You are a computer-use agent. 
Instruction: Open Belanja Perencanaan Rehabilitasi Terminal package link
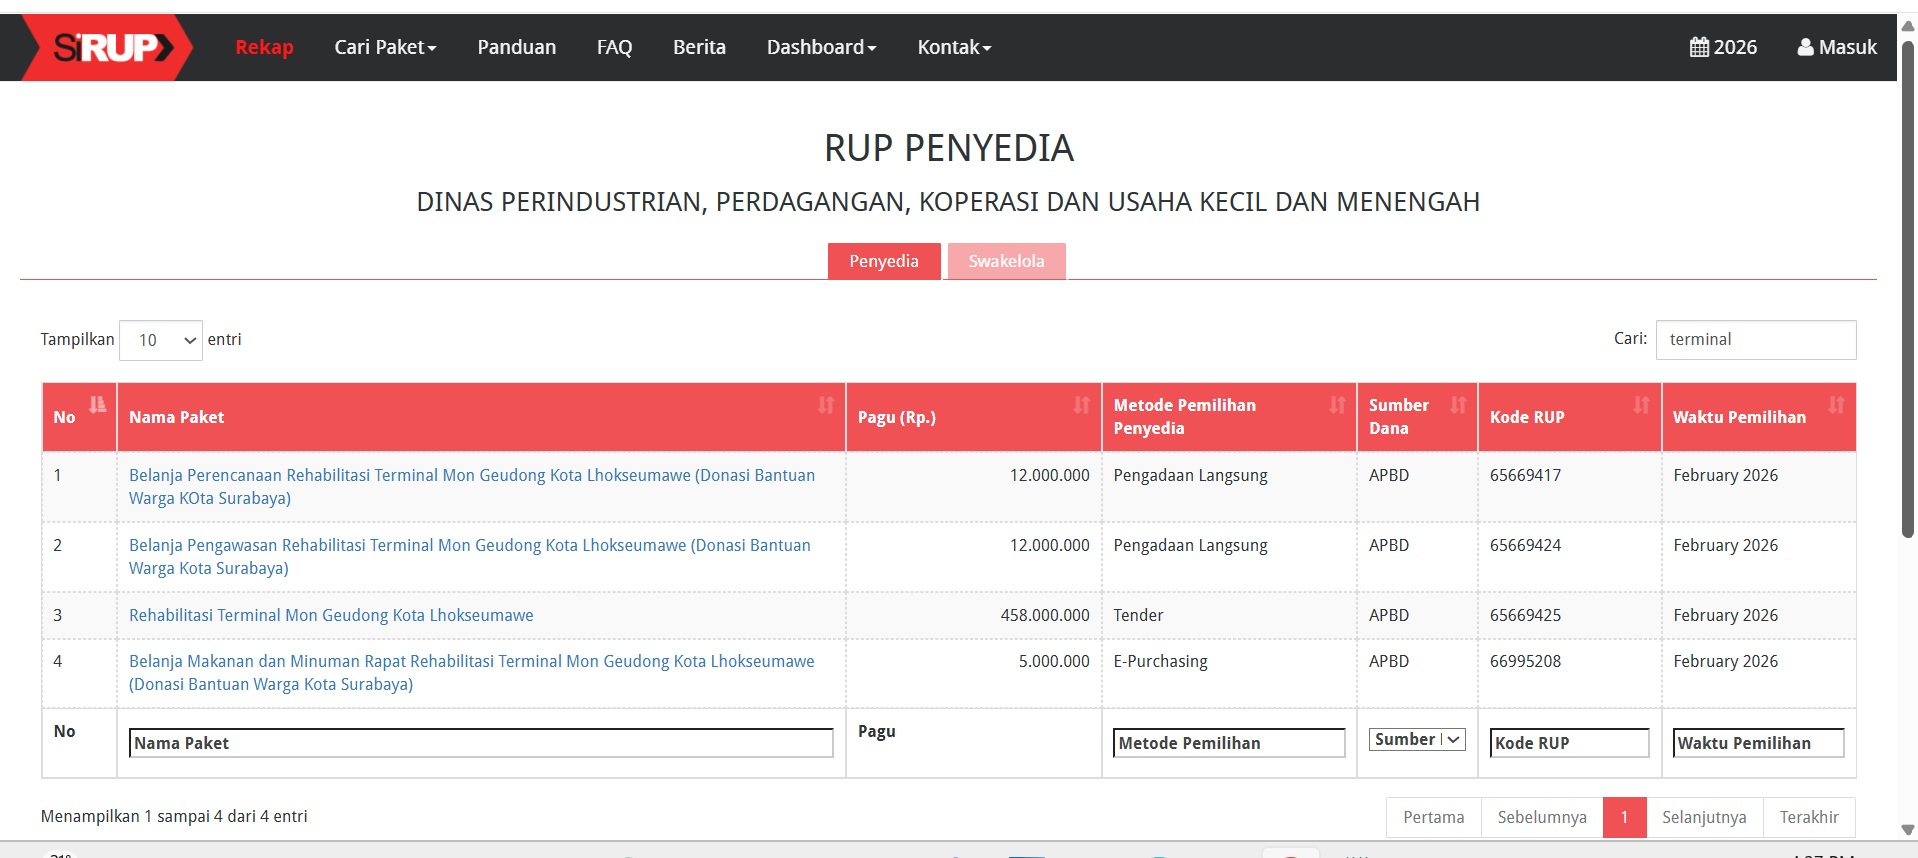click(x=472, y=487)
